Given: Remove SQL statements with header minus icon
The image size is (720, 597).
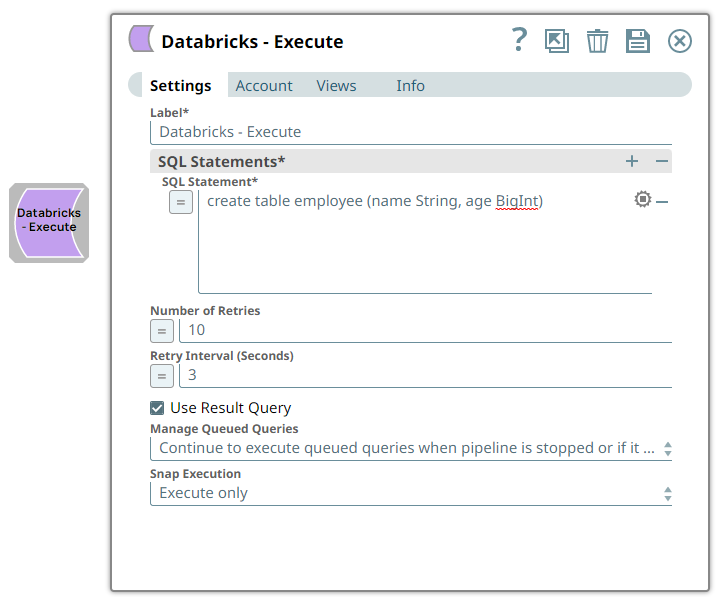Looking at the screenshot, I should tap(662, 161).
